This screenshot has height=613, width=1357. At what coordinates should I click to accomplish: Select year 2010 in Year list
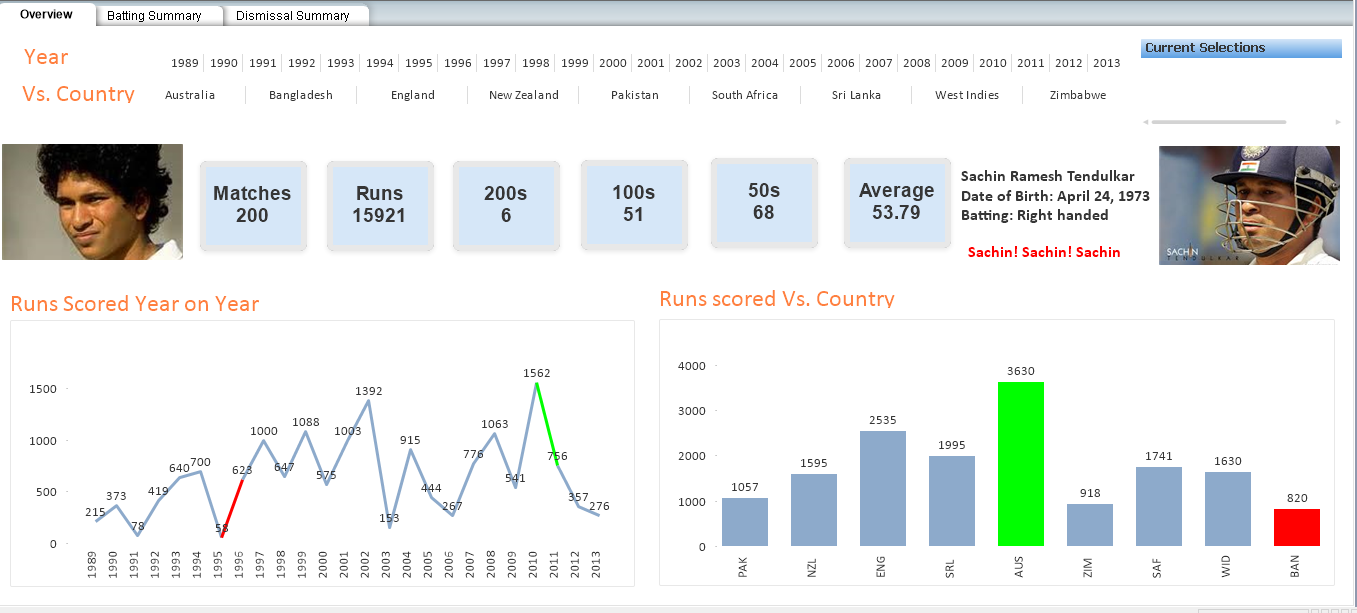993,63
